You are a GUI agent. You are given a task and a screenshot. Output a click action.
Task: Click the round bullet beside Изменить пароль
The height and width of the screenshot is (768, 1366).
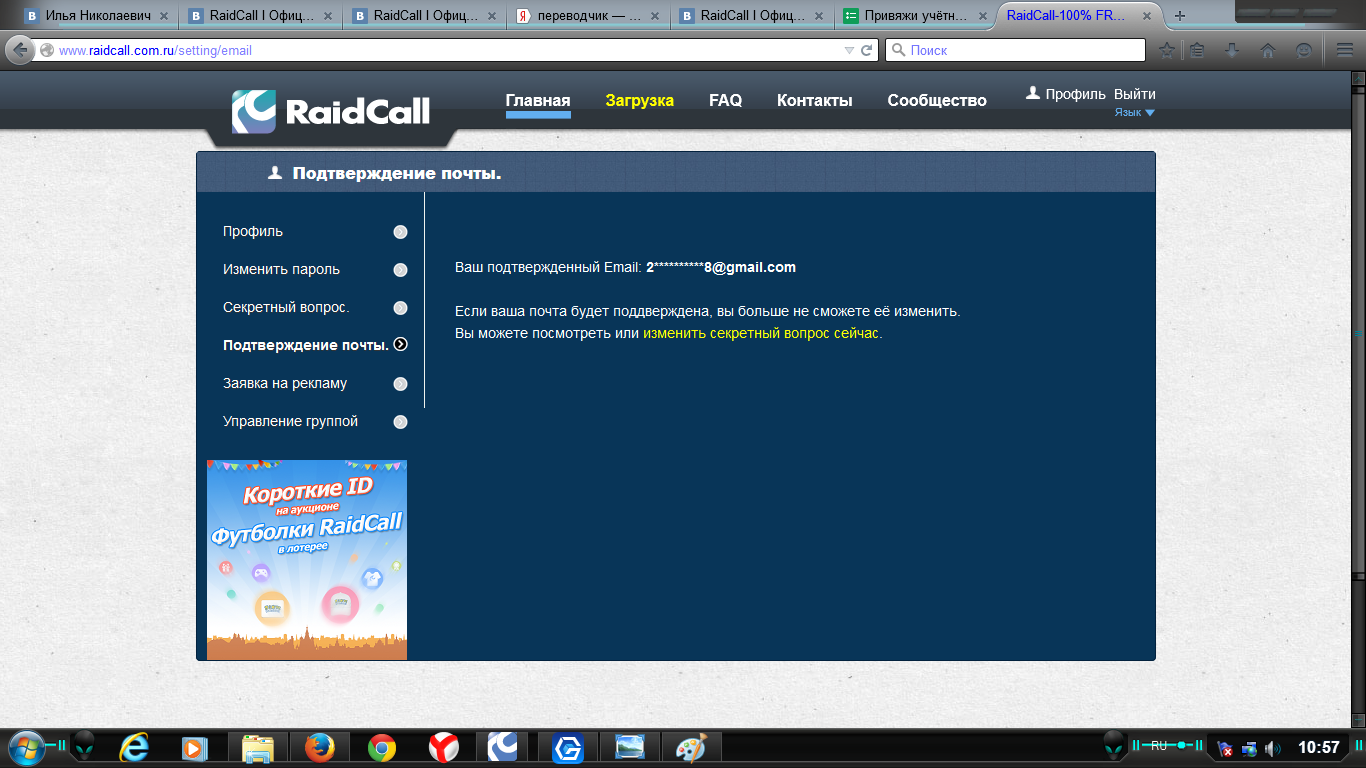pyautogui.click(x=401, y=270)
